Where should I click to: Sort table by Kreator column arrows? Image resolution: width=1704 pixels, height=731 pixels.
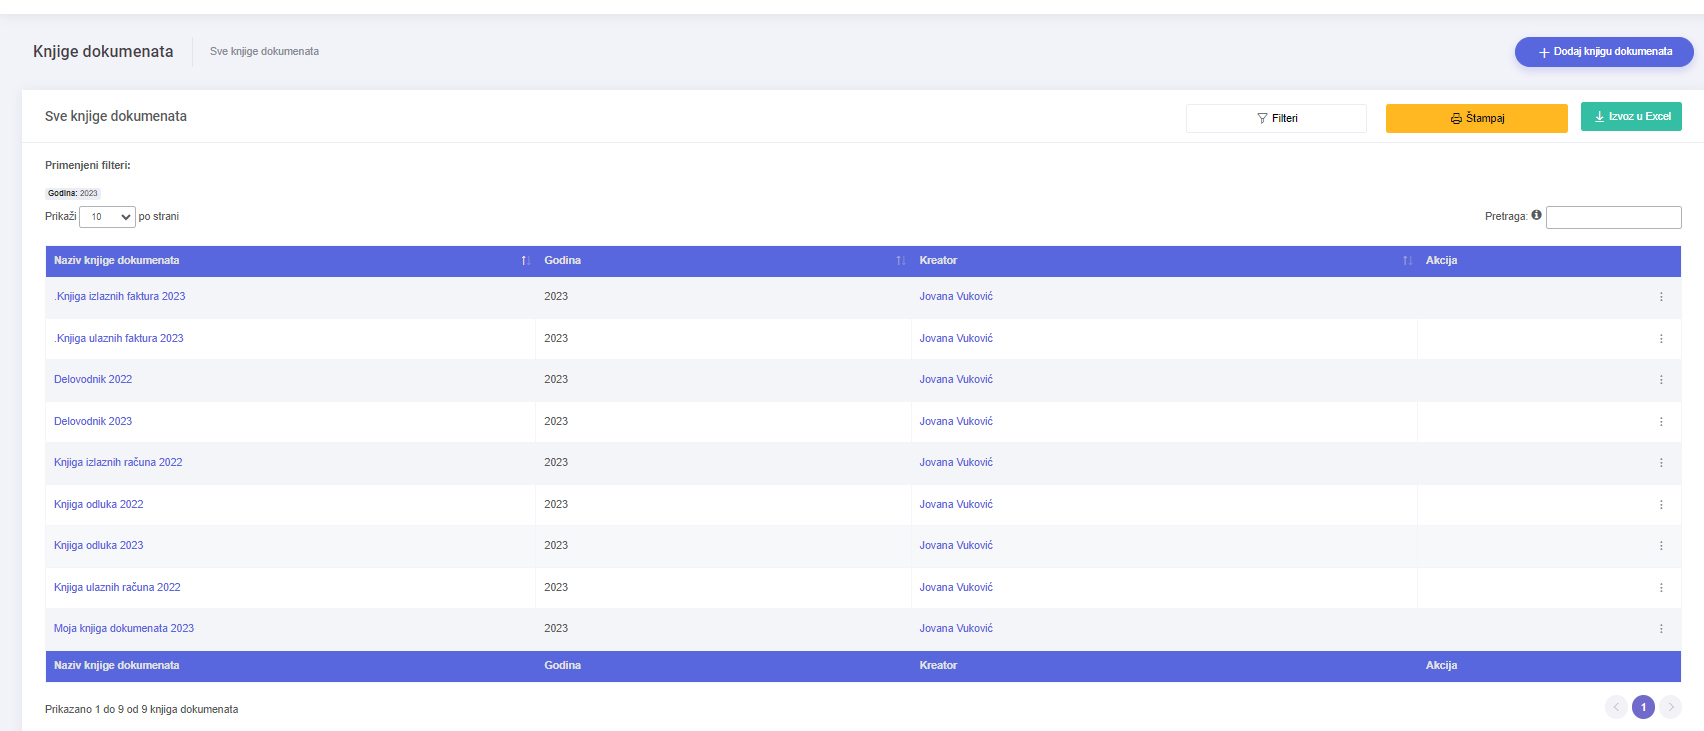1407,261
